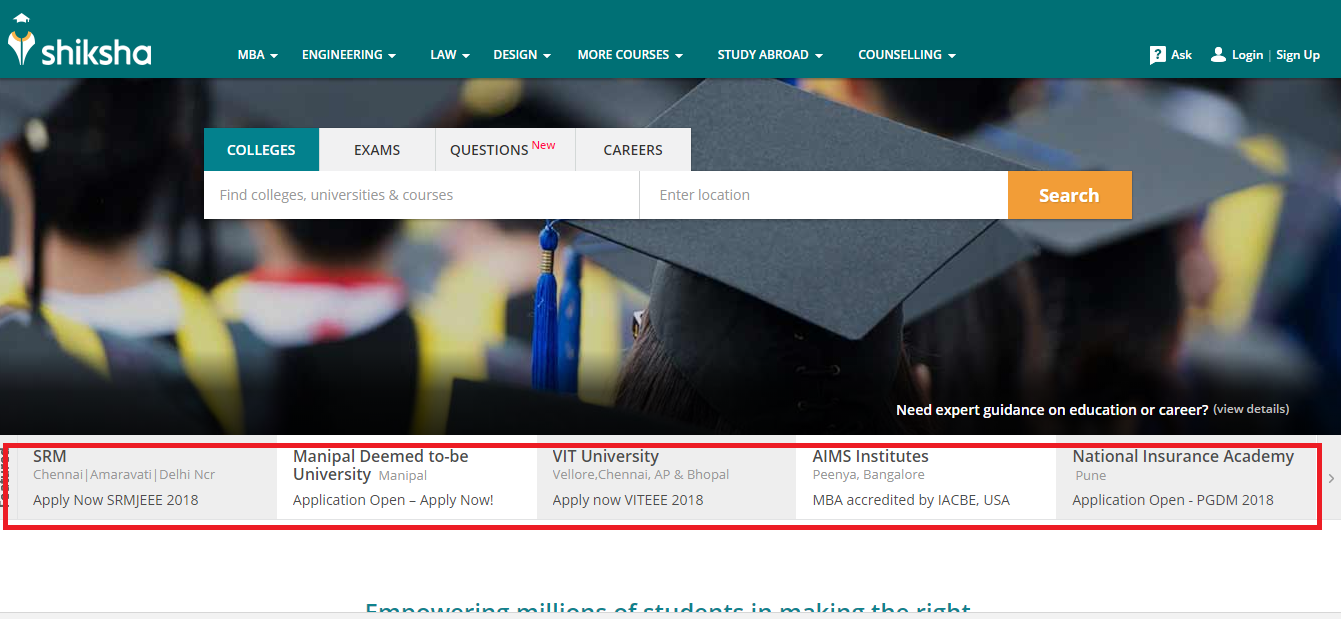Expand the Design menu
Image resolution: width=1341 pixels, height=619 pixels.
tap(522, 55)
